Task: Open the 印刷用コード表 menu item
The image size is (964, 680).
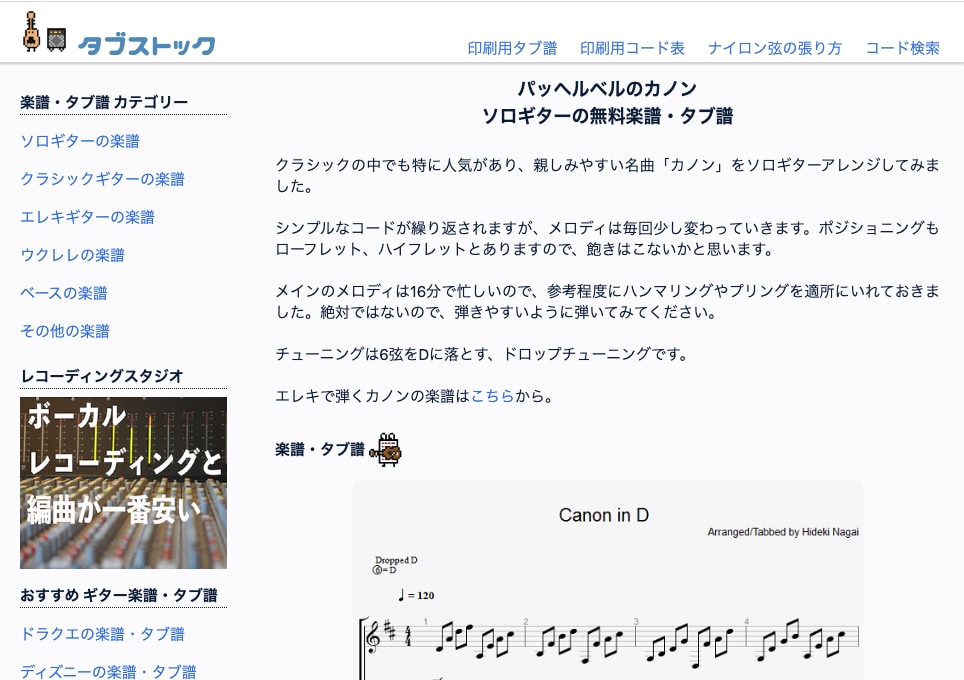Action: pyautogui.click(x=632, y=48)
